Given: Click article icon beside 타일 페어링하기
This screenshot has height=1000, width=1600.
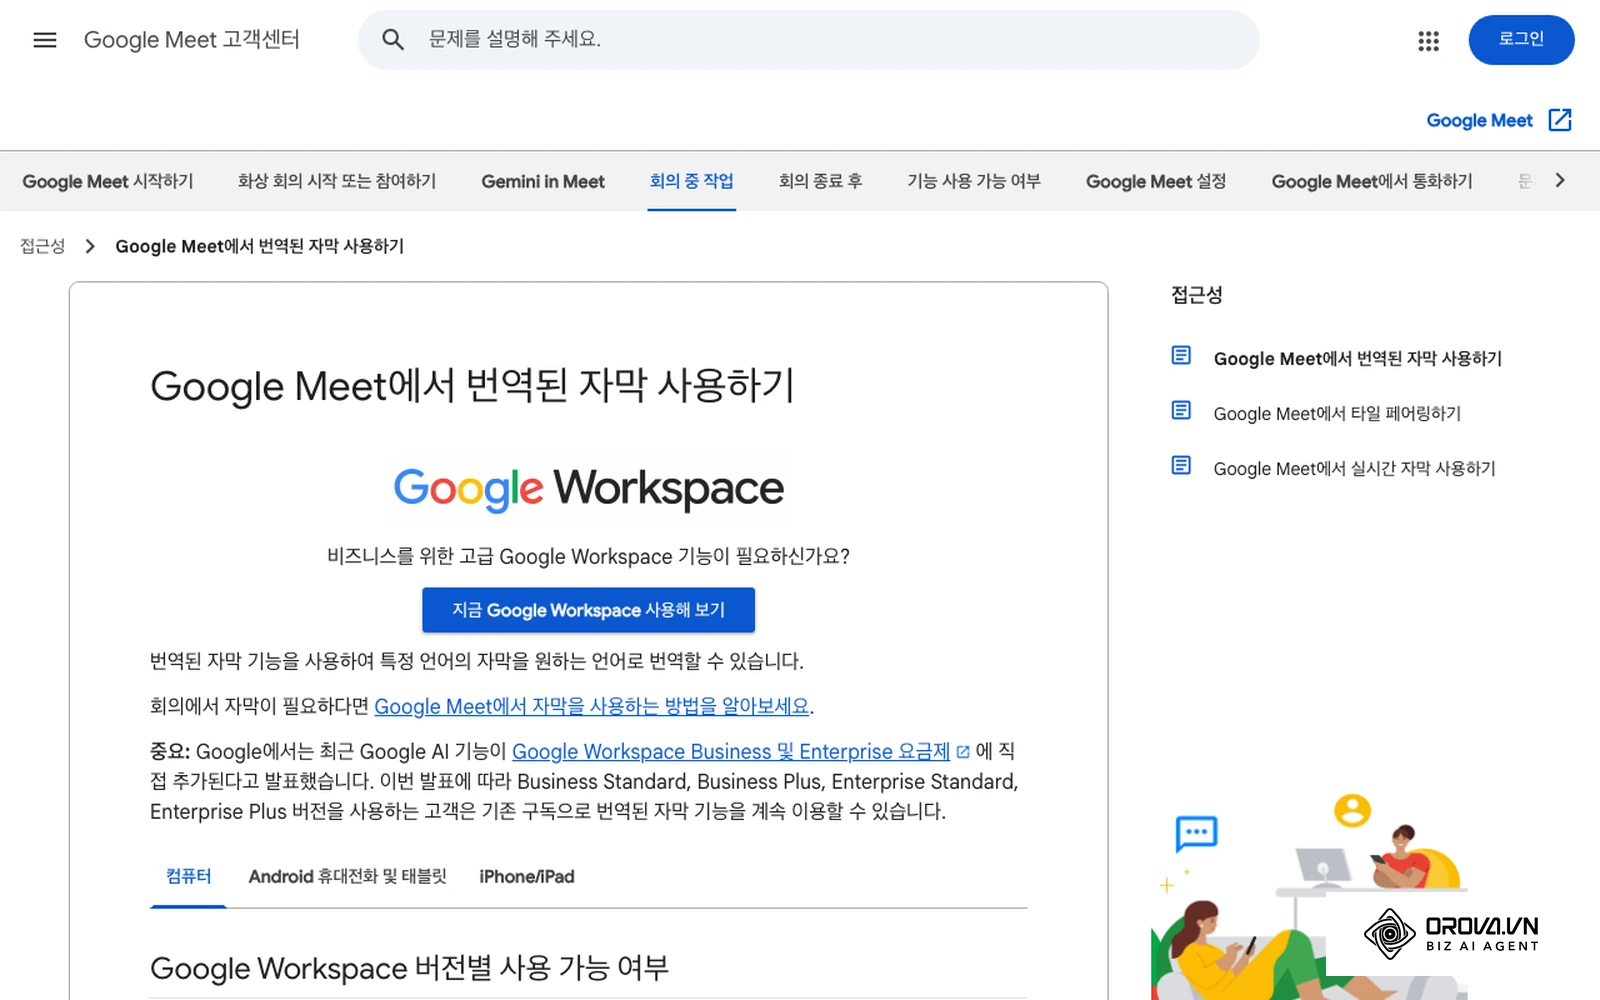Looking at the screenshot, I should (1181, 411).
